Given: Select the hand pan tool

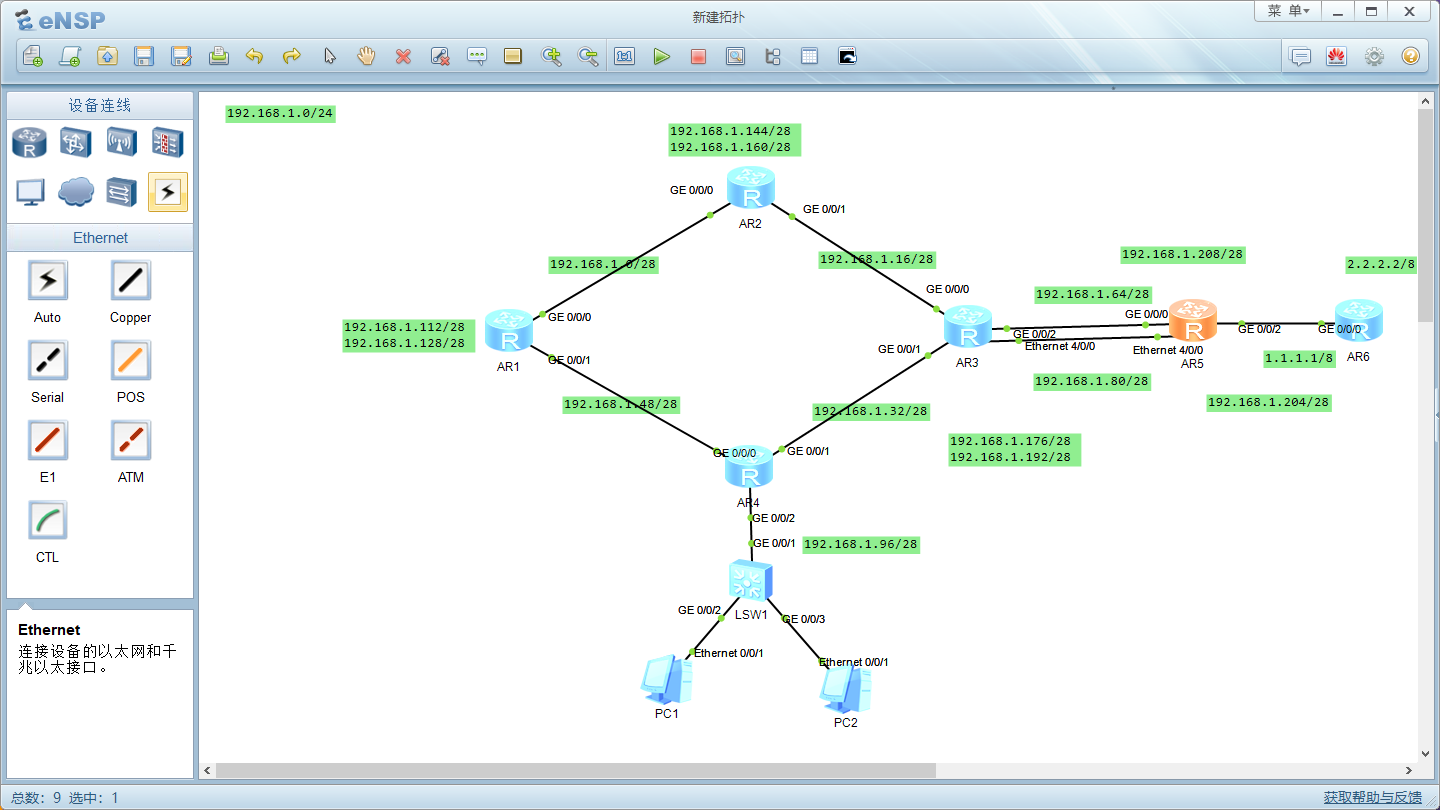Looking at the screenshot, I should (x=366, y=57).
